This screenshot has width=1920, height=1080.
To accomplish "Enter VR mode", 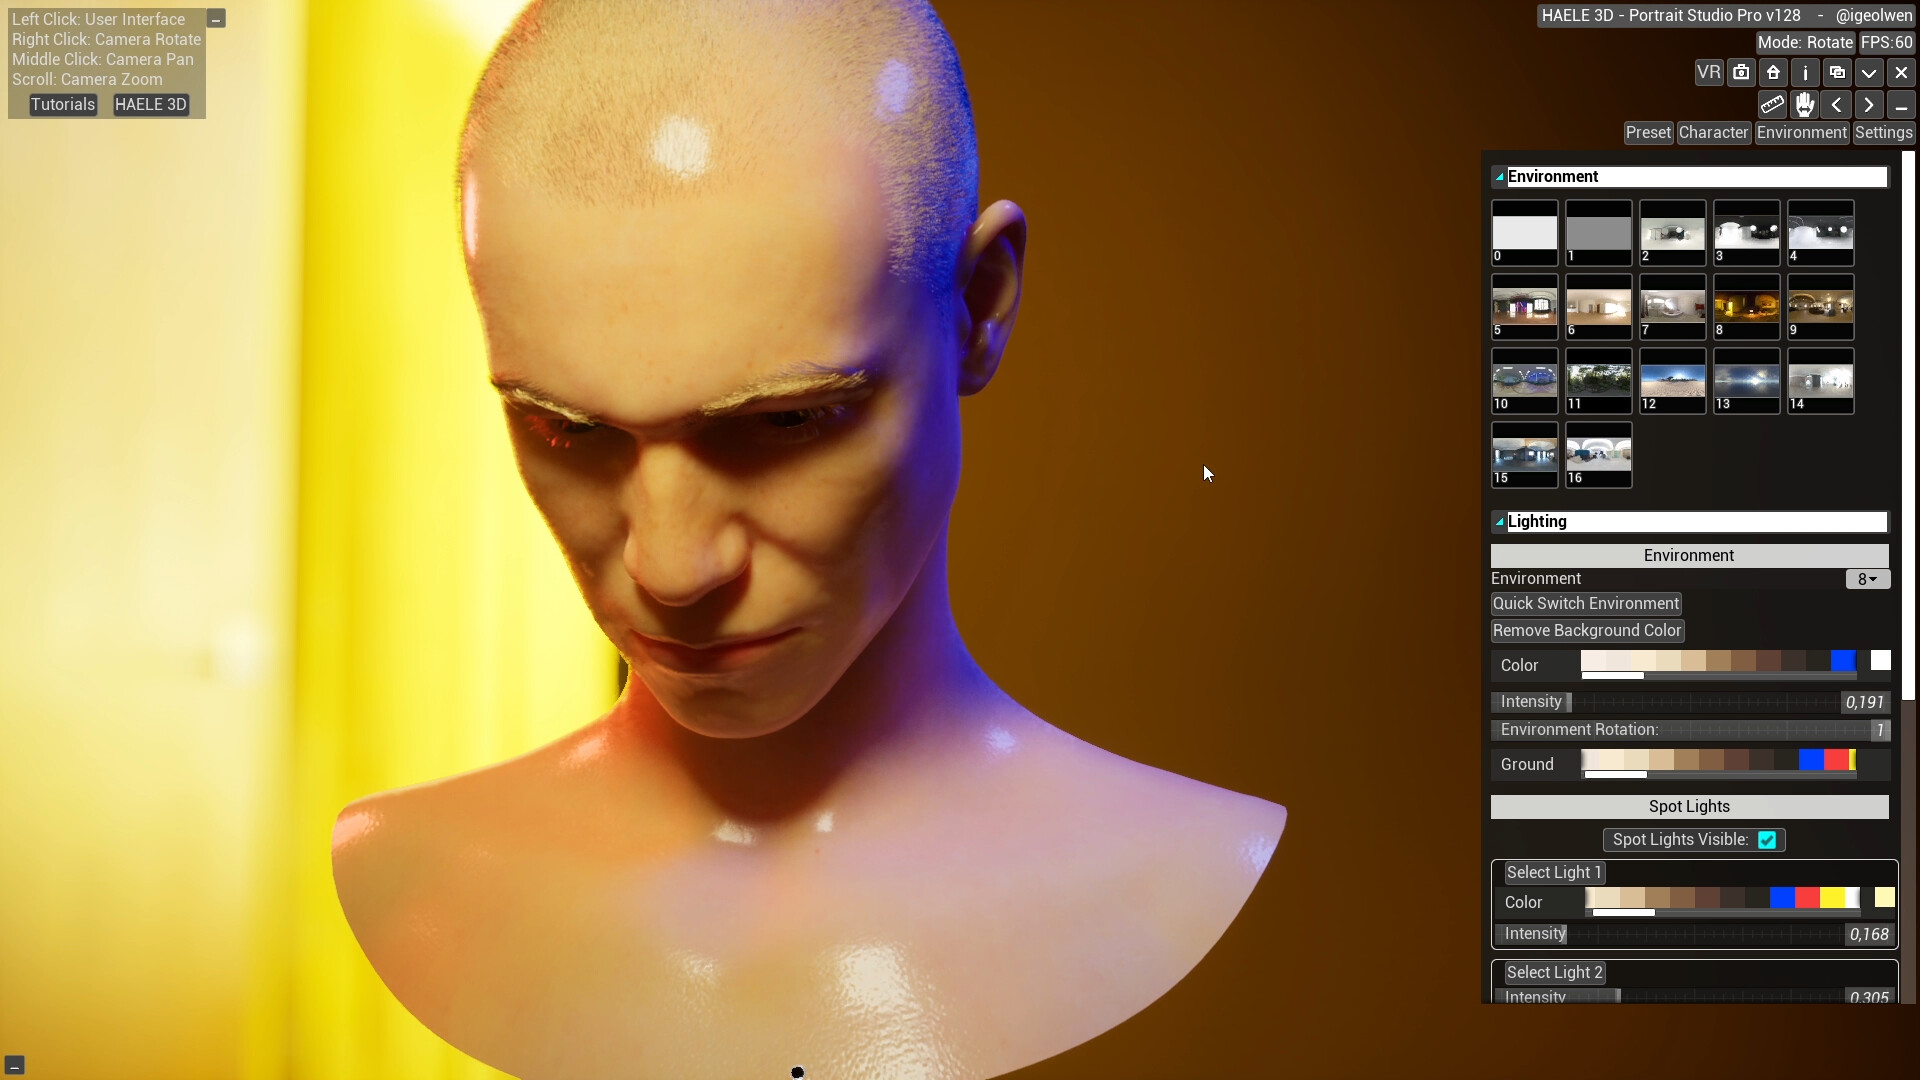I will 1709,72.
